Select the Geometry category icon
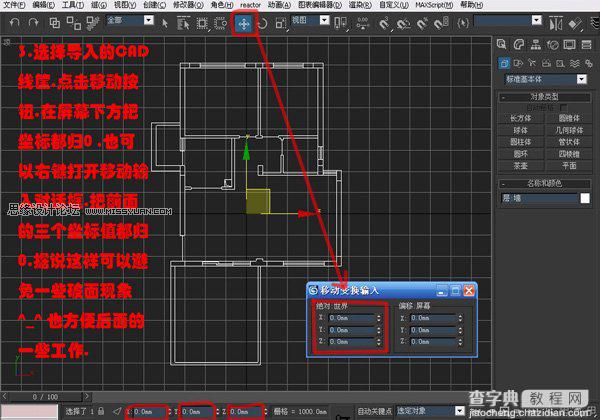The width and height of the screenshot is (600, 420). click(504, 63)
